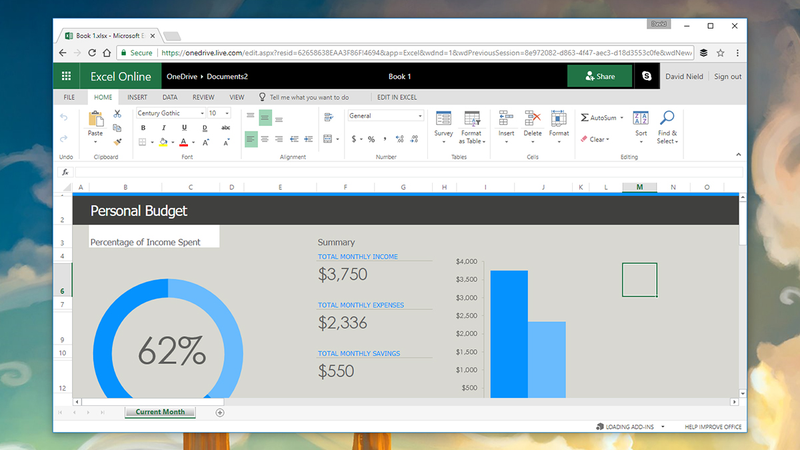Click HELP IMPROVE OFFICE in status bar
Viewport: 800px width, 450px height.
713,427
